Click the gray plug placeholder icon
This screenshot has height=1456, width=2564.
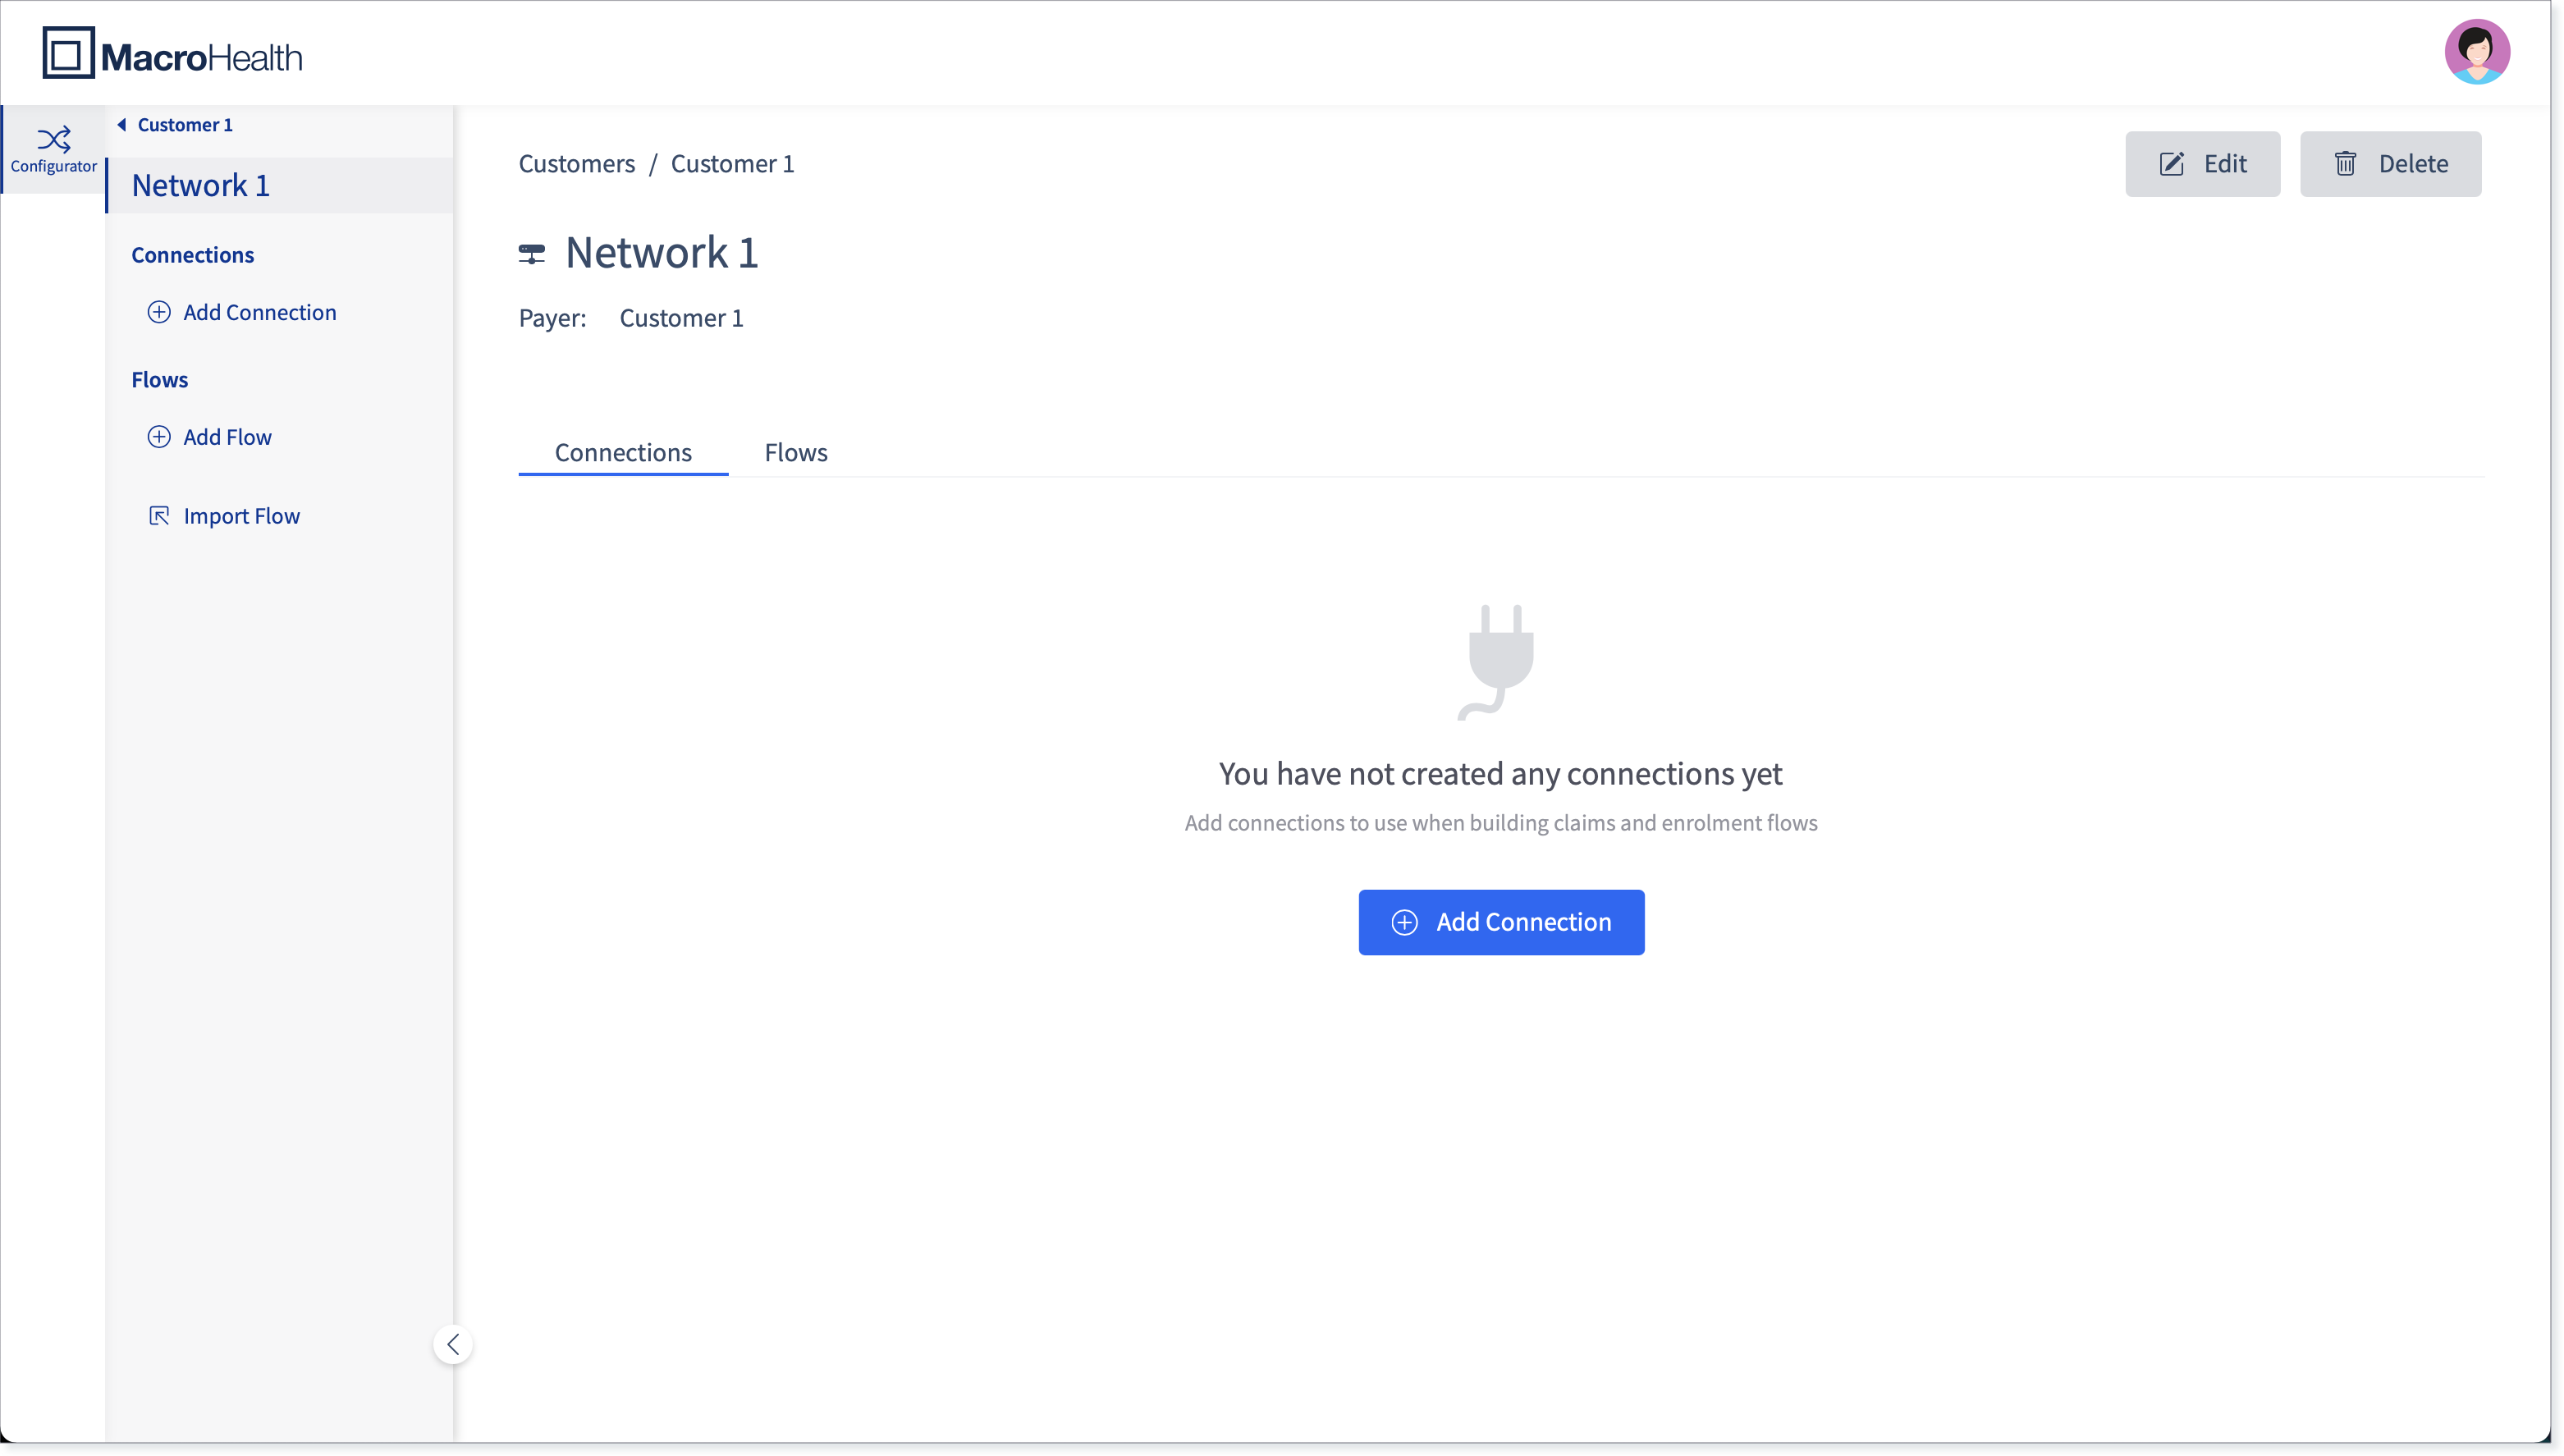[1497, 662]
